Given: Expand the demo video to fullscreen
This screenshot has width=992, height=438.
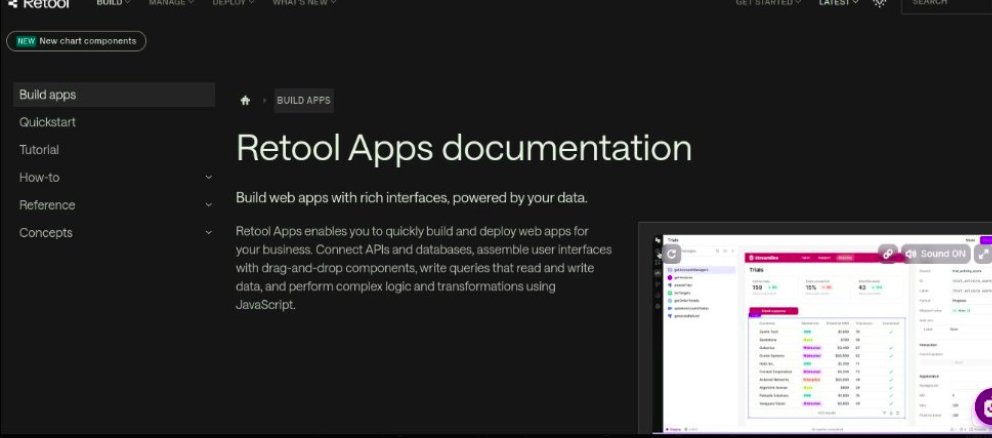Looking at the screenshot, I should pyautogui.click(x=983, y=254).
